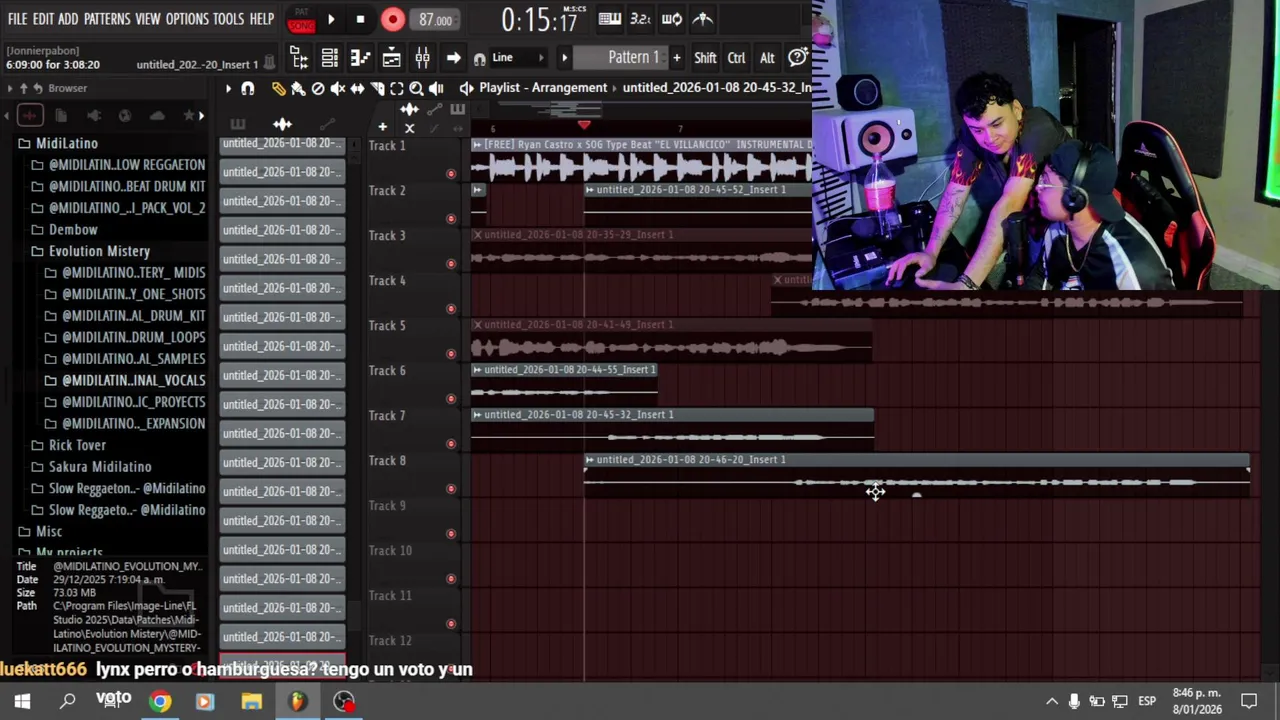Open the starred favorites tab in Browser
Image resolution: width=1280 pixels, height=720 pixels.
[188, 116]
